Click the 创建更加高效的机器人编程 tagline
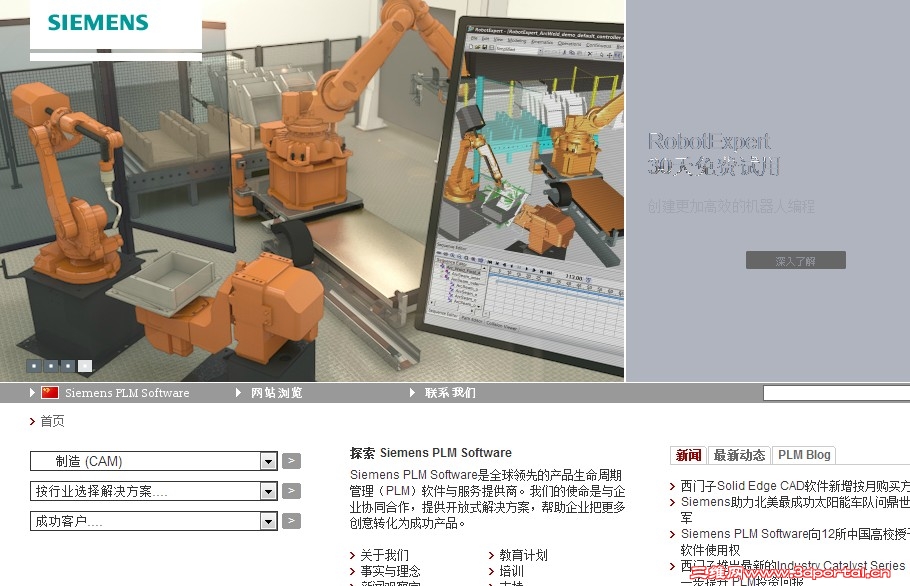The width and height of the screenshot is (910, 586). (731, 206)
